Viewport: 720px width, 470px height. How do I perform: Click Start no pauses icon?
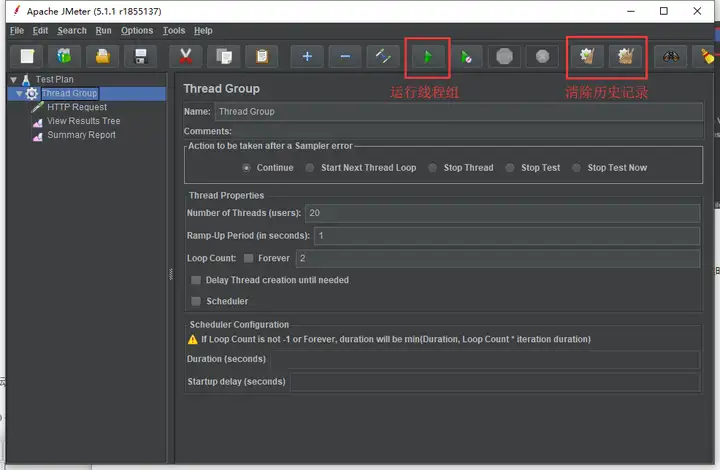coord(466,56)
